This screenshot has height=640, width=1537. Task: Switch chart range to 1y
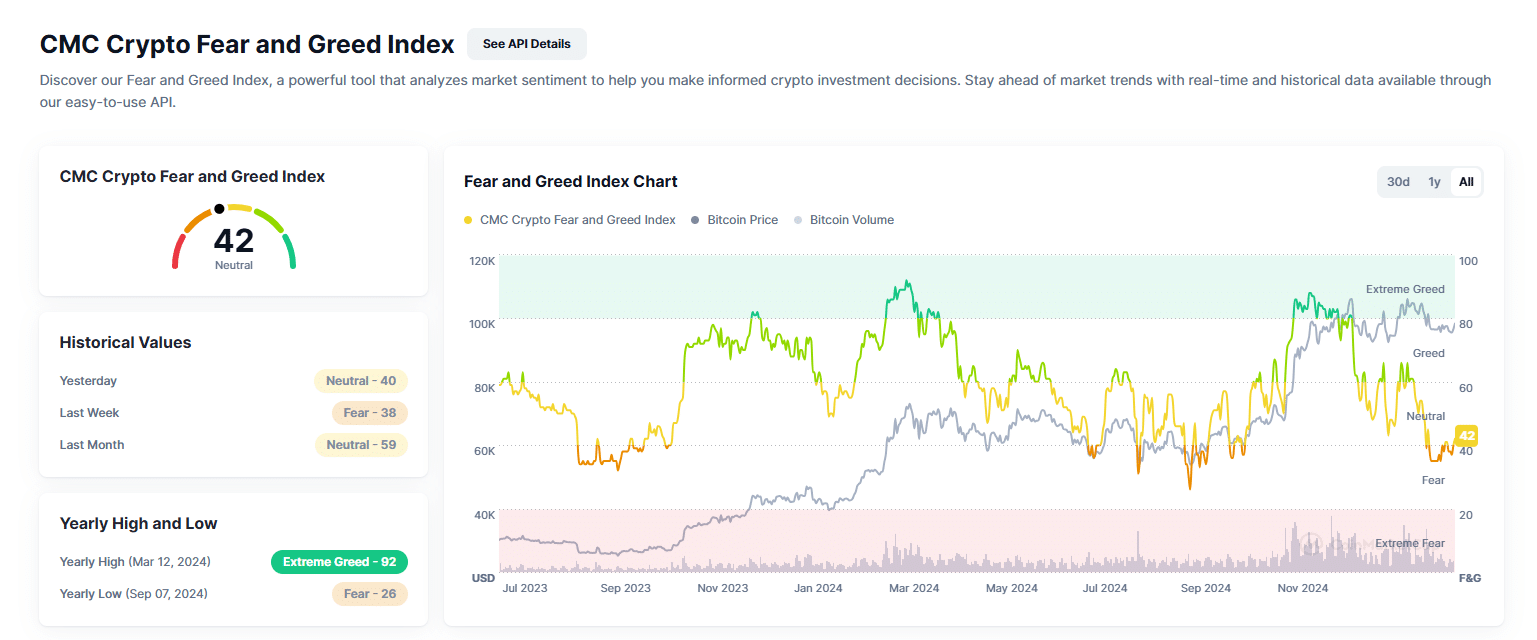point(1434,182)
